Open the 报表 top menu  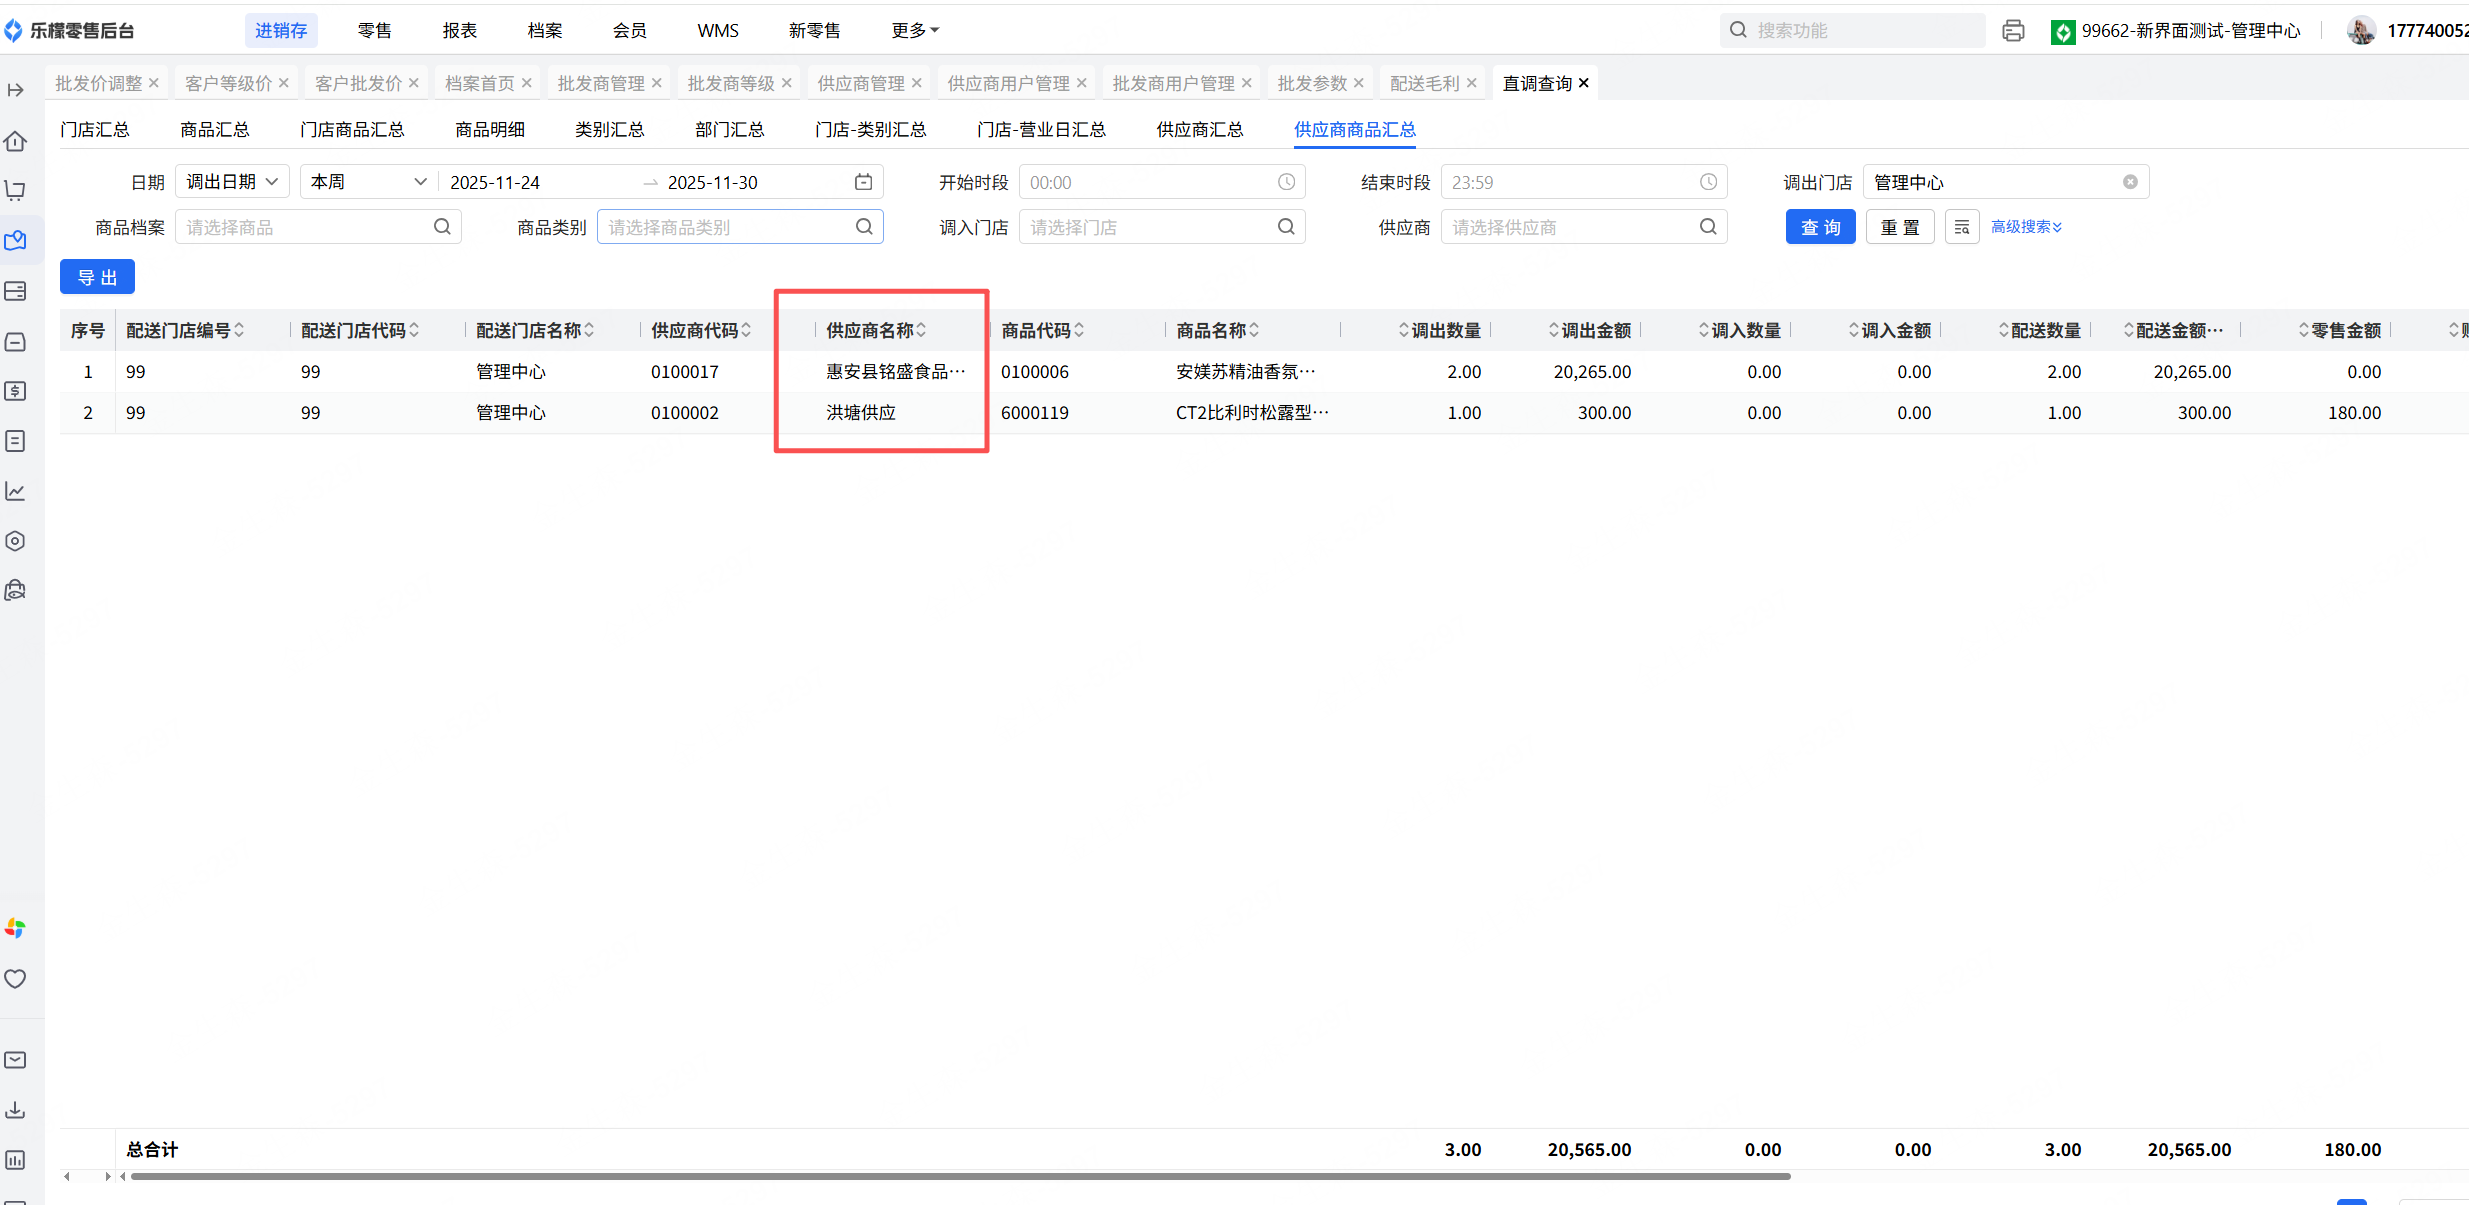pyautogui.click(x=459, y=31)
